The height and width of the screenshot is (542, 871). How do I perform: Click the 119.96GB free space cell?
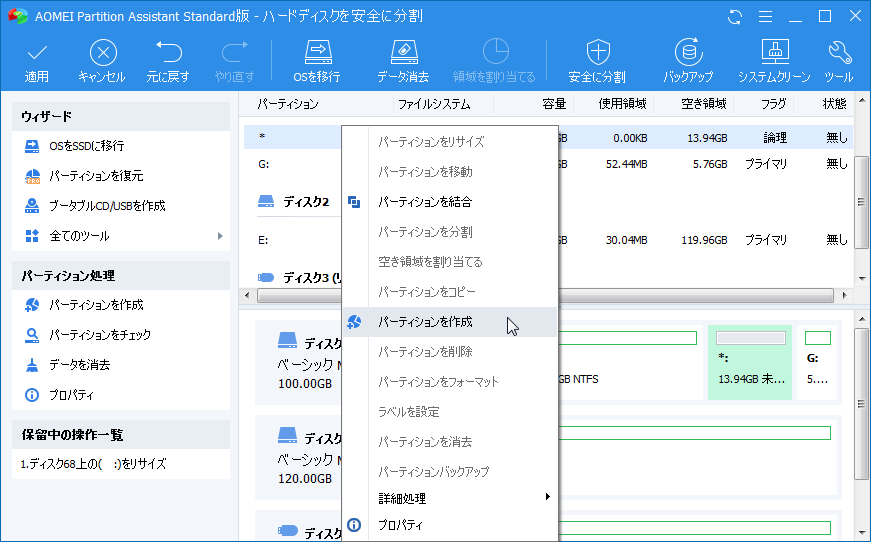[x=704, y=240]
